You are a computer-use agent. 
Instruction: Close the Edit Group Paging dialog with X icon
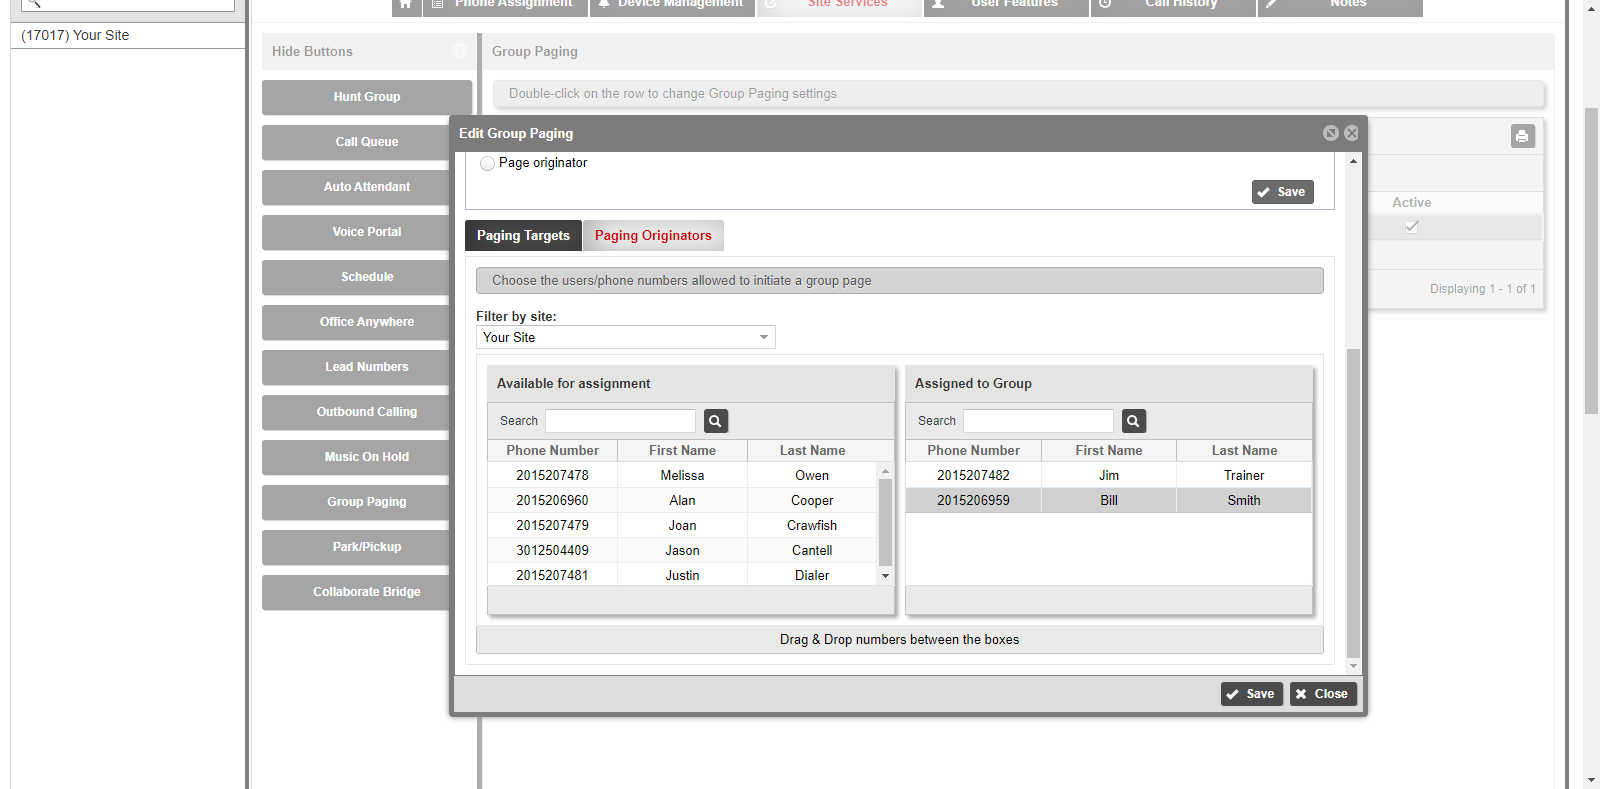coord(1352,133)
